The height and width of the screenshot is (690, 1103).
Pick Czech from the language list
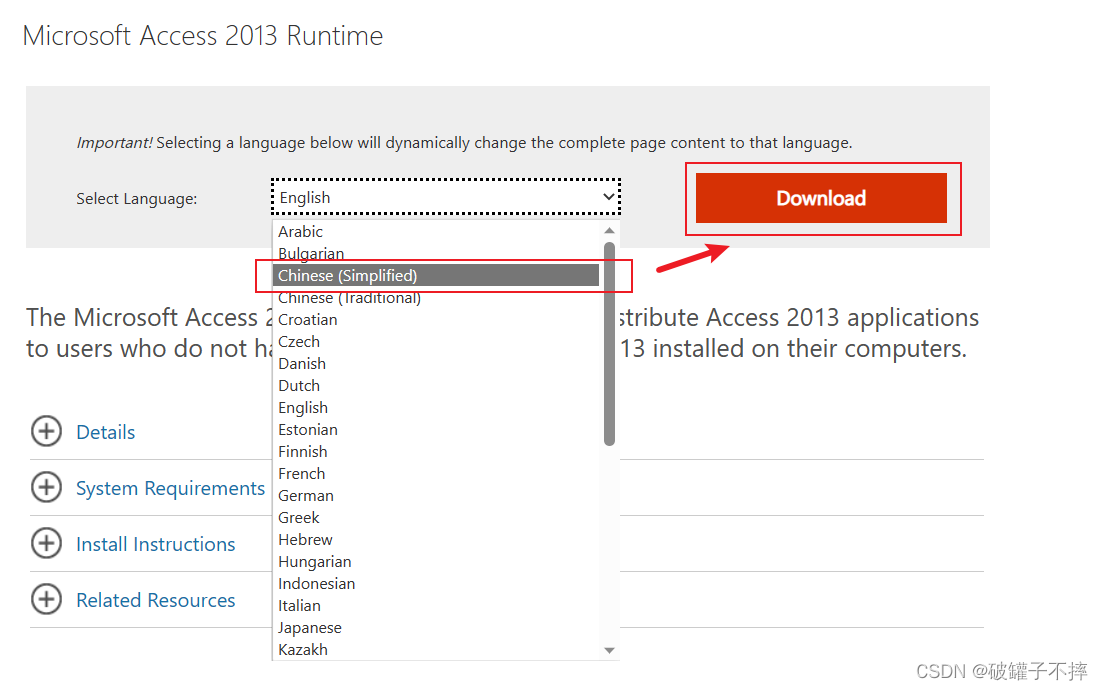click(436, 341)
